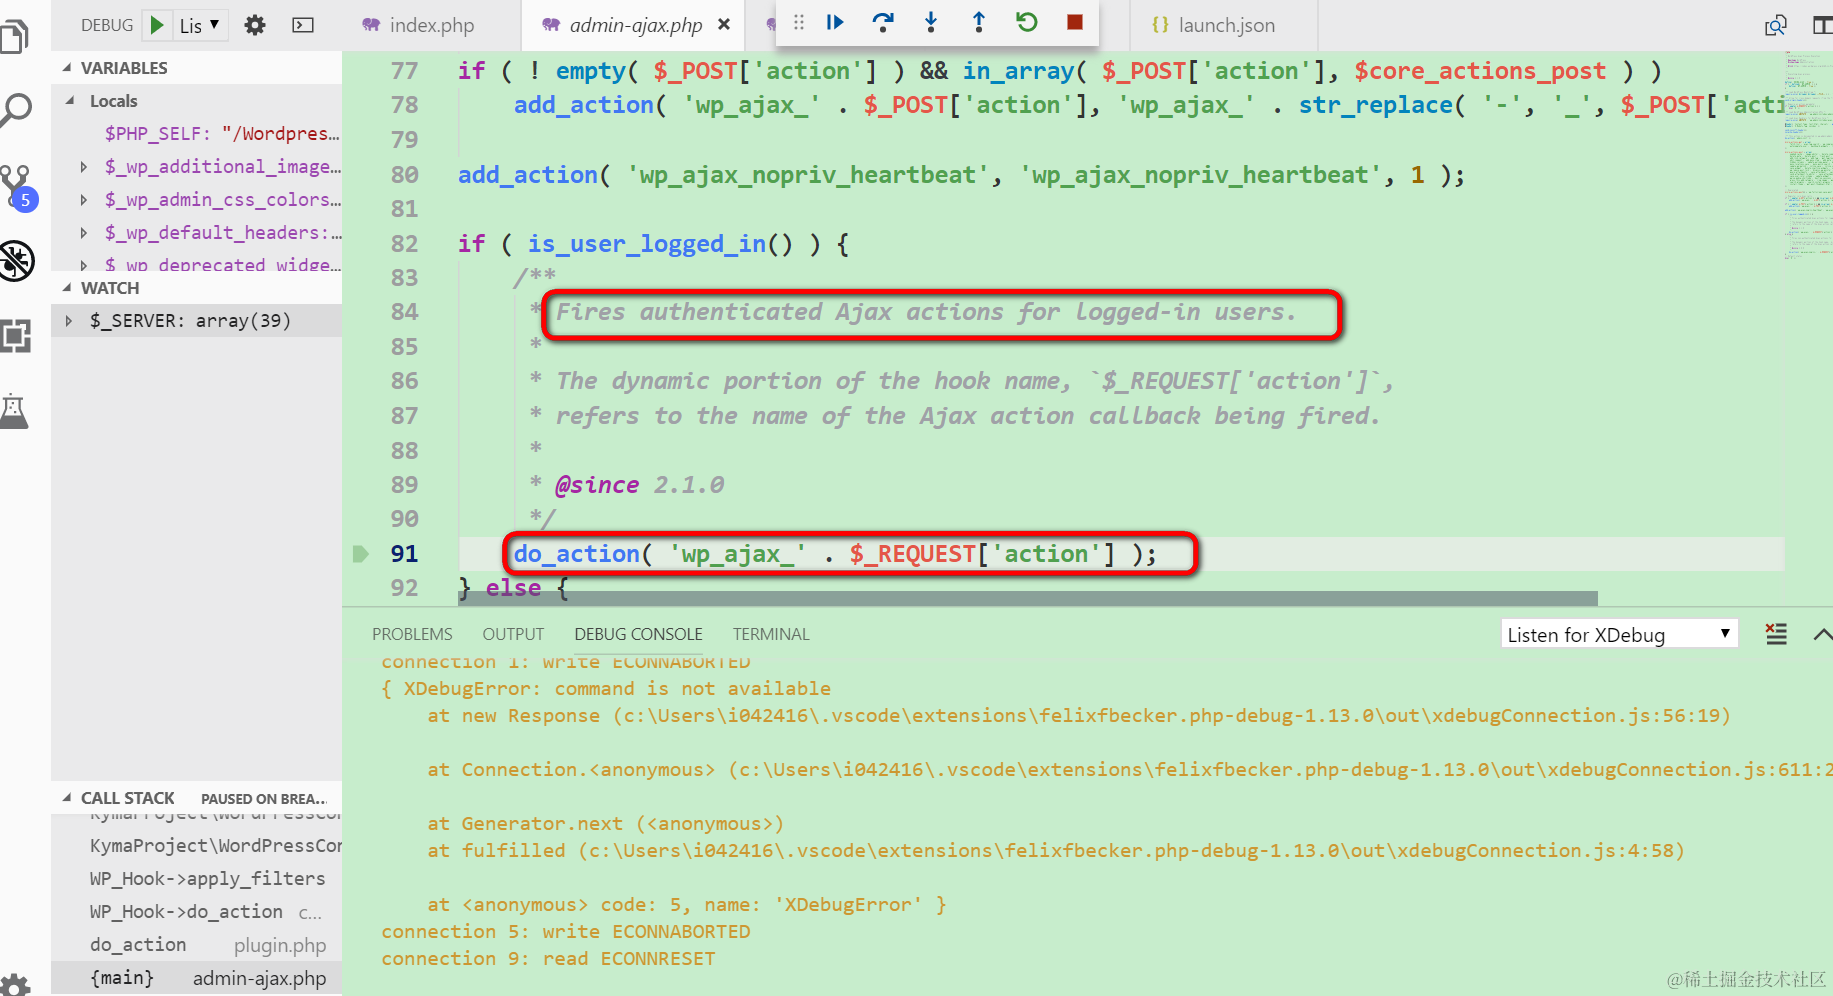This screenshot has height=996, width=1833.
Task: Collapse the Locals scope
Action: (x=71, y=101)
